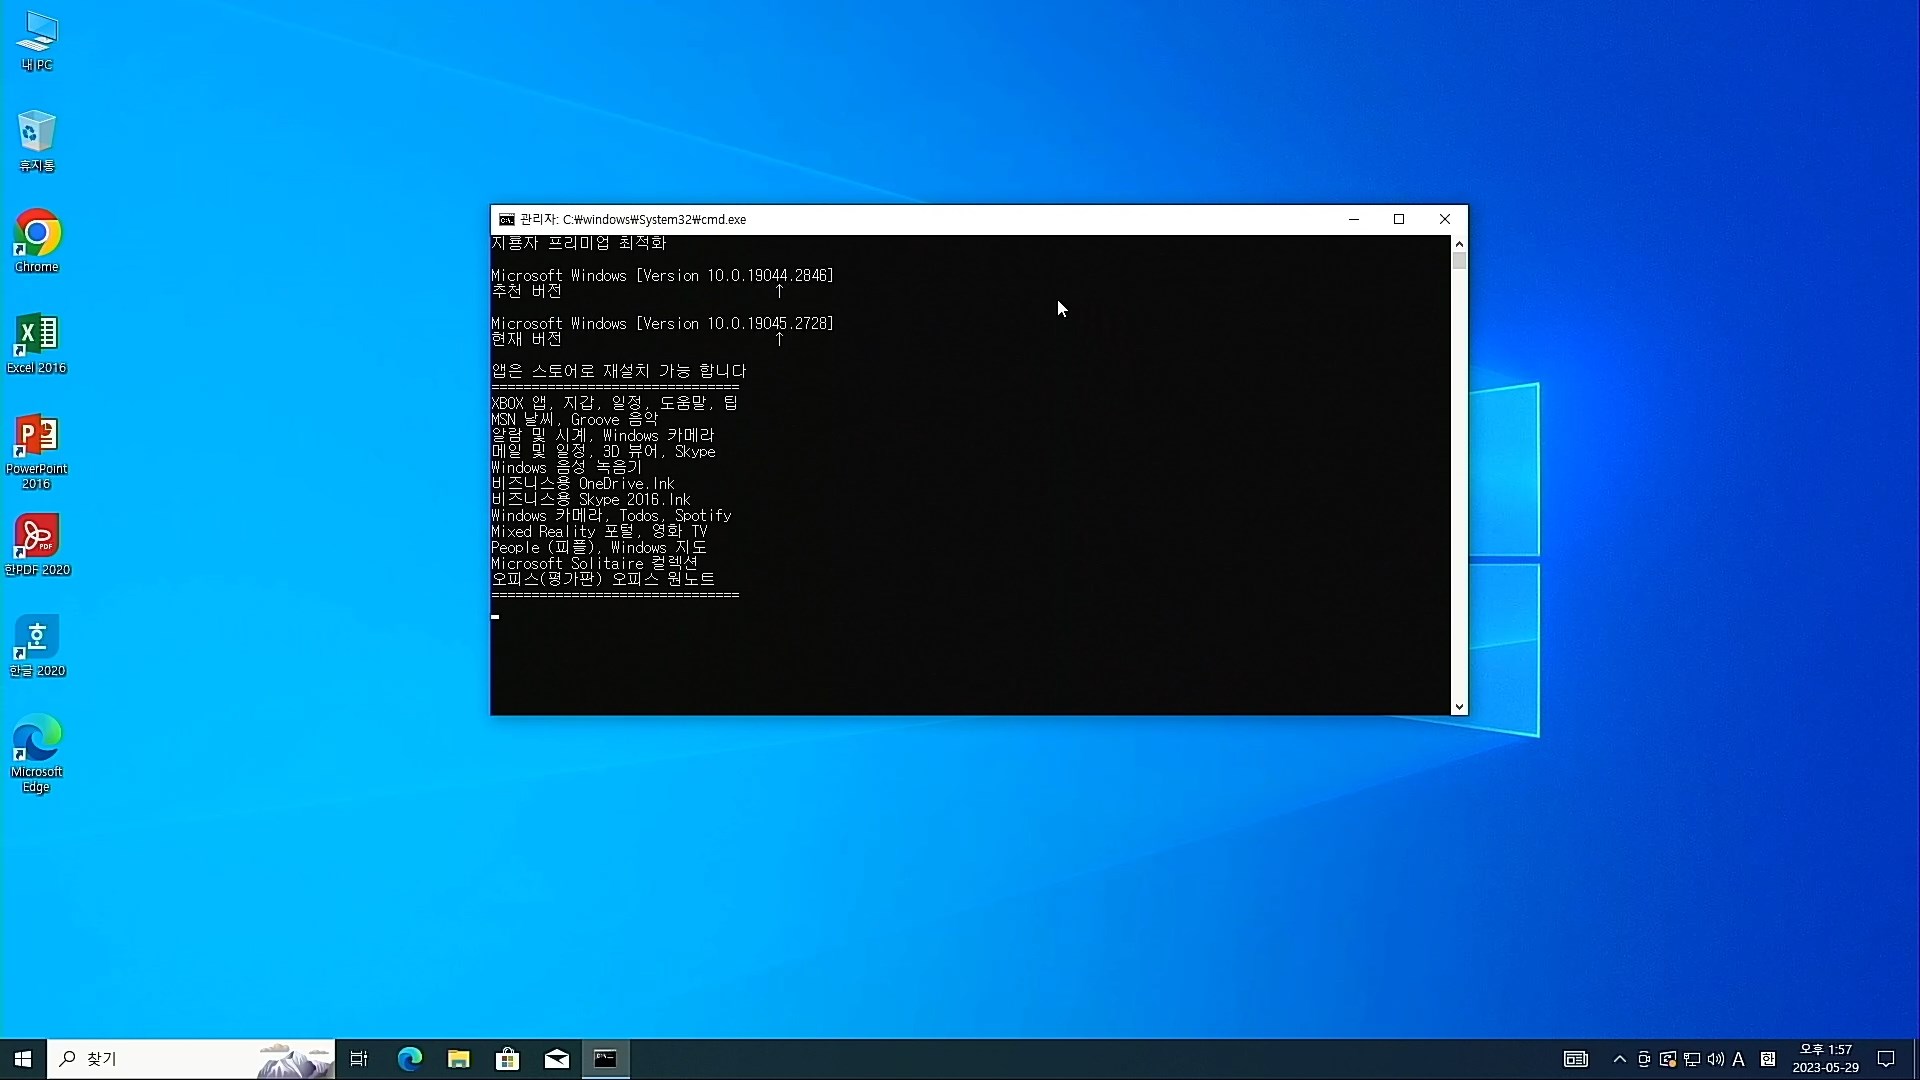The image size is (1920, 1080).
Task: Select the Chrome desktop shortcut
Action: [x=37, y=241]
